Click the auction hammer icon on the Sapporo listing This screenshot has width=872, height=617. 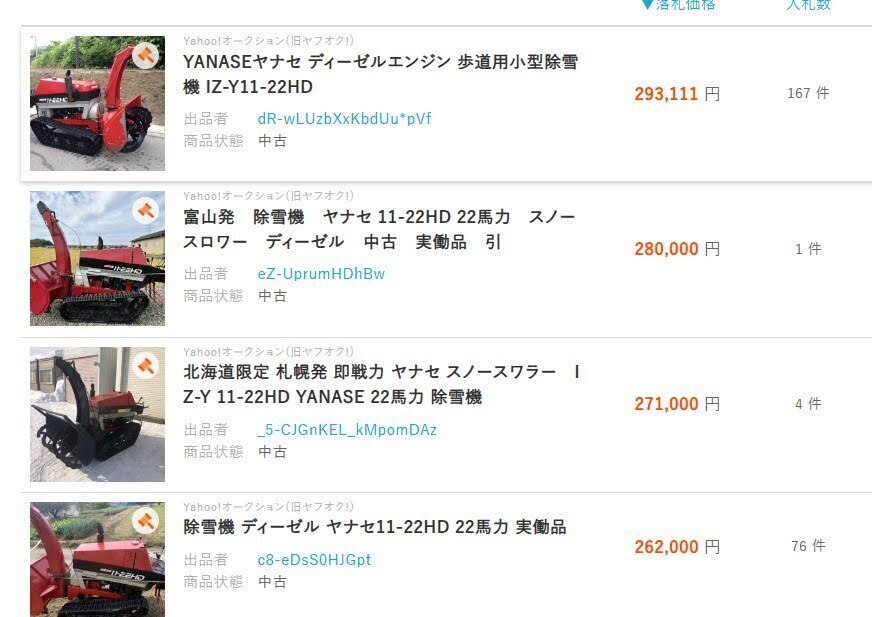click(145, 366)
